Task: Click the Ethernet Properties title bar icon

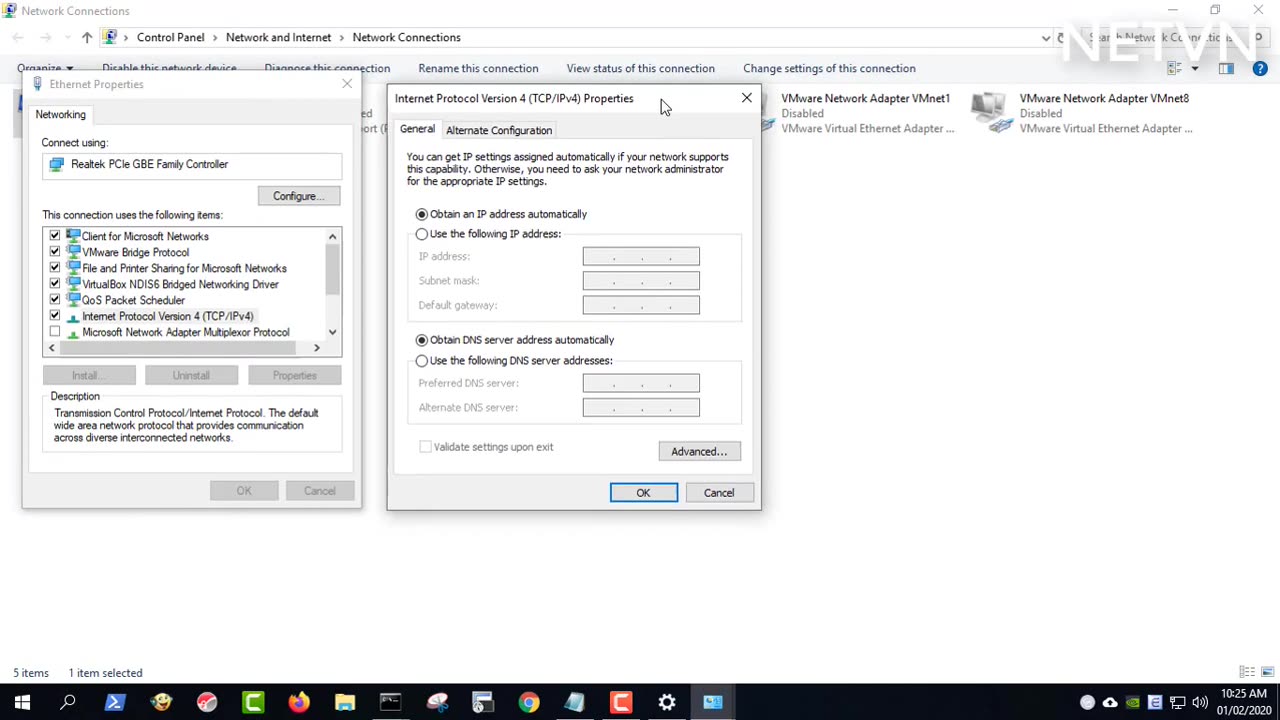Action: tap(38, 84)
